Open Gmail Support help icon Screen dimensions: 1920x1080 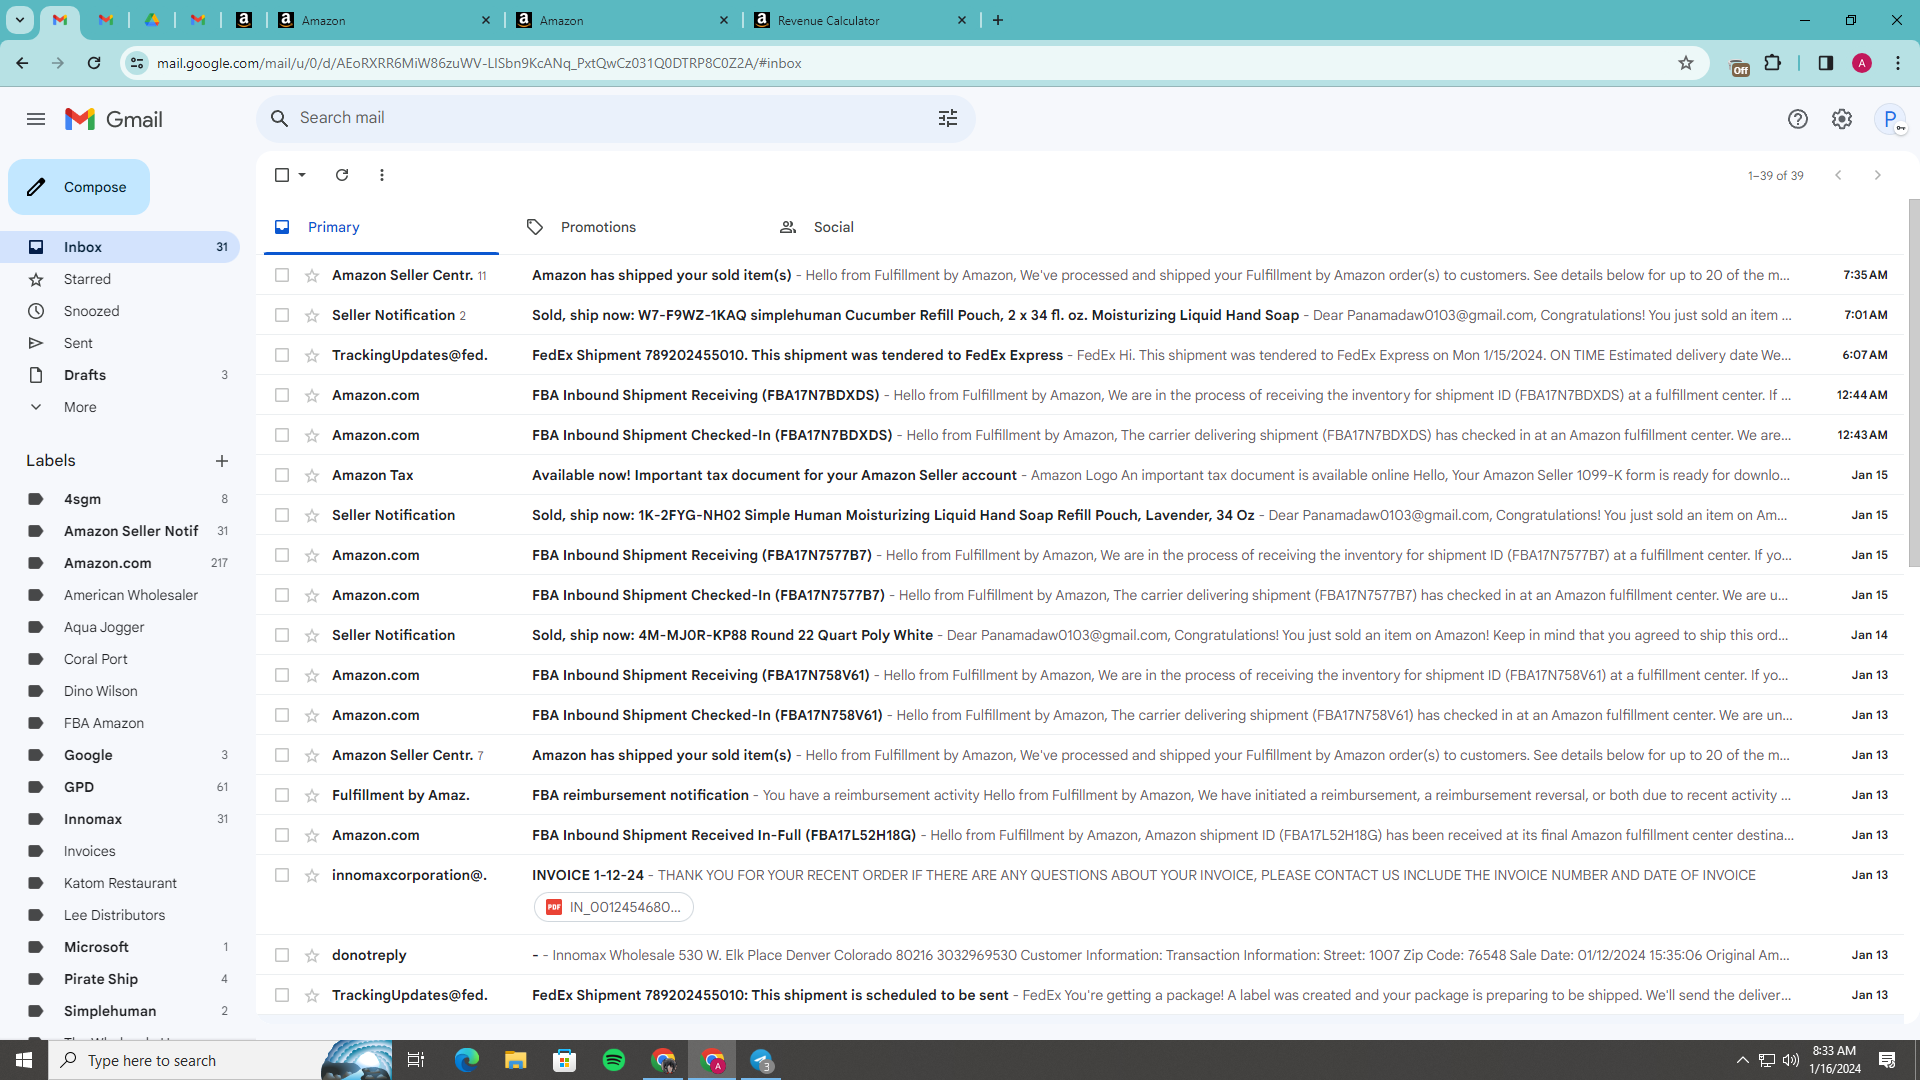(x=1798, y=119)
